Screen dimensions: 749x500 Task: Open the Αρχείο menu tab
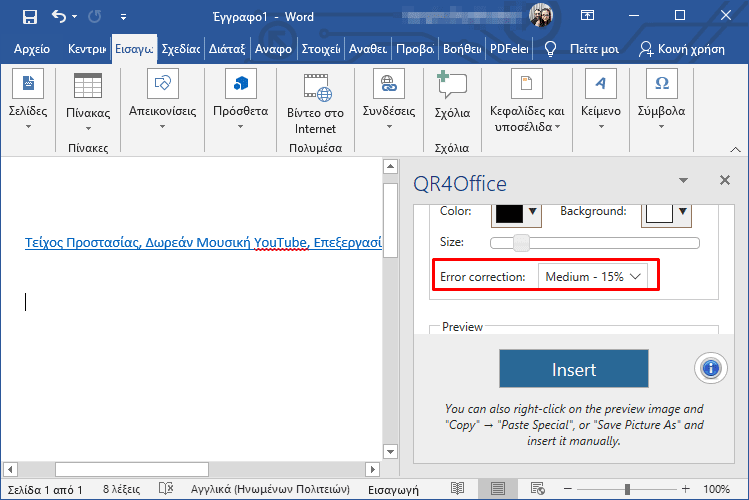point(31,49)
